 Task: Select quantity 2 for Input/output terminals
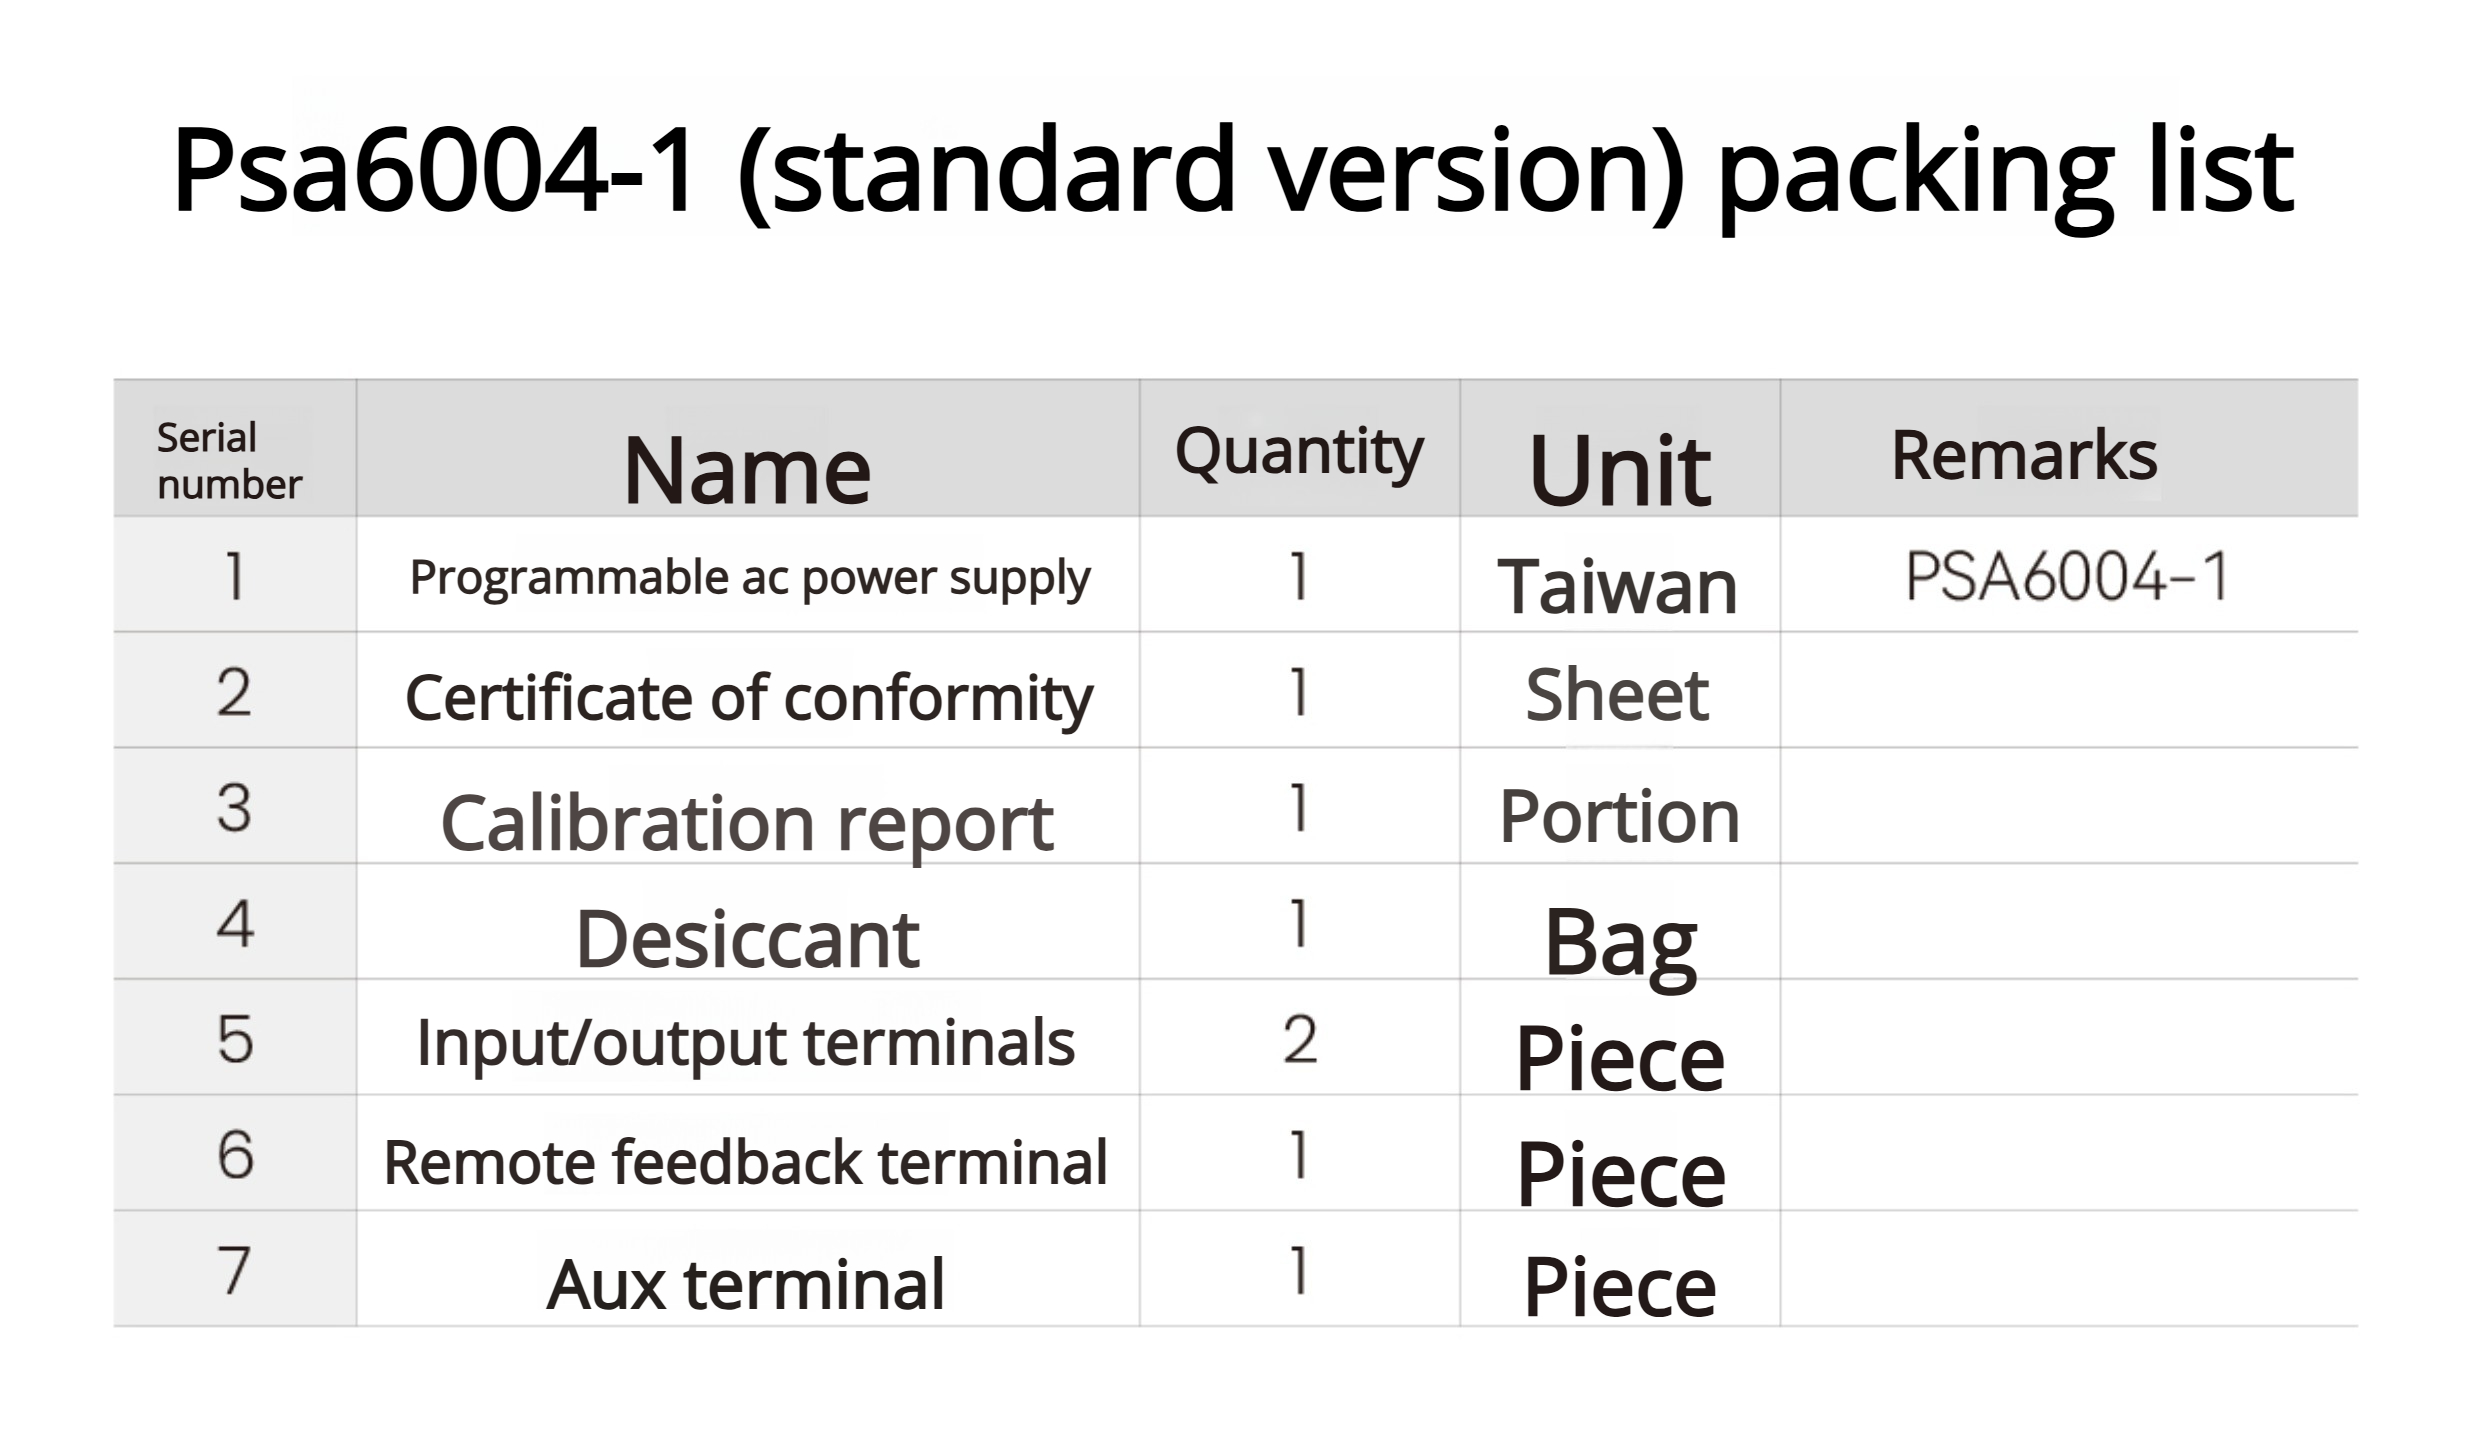(1299, 1040)
